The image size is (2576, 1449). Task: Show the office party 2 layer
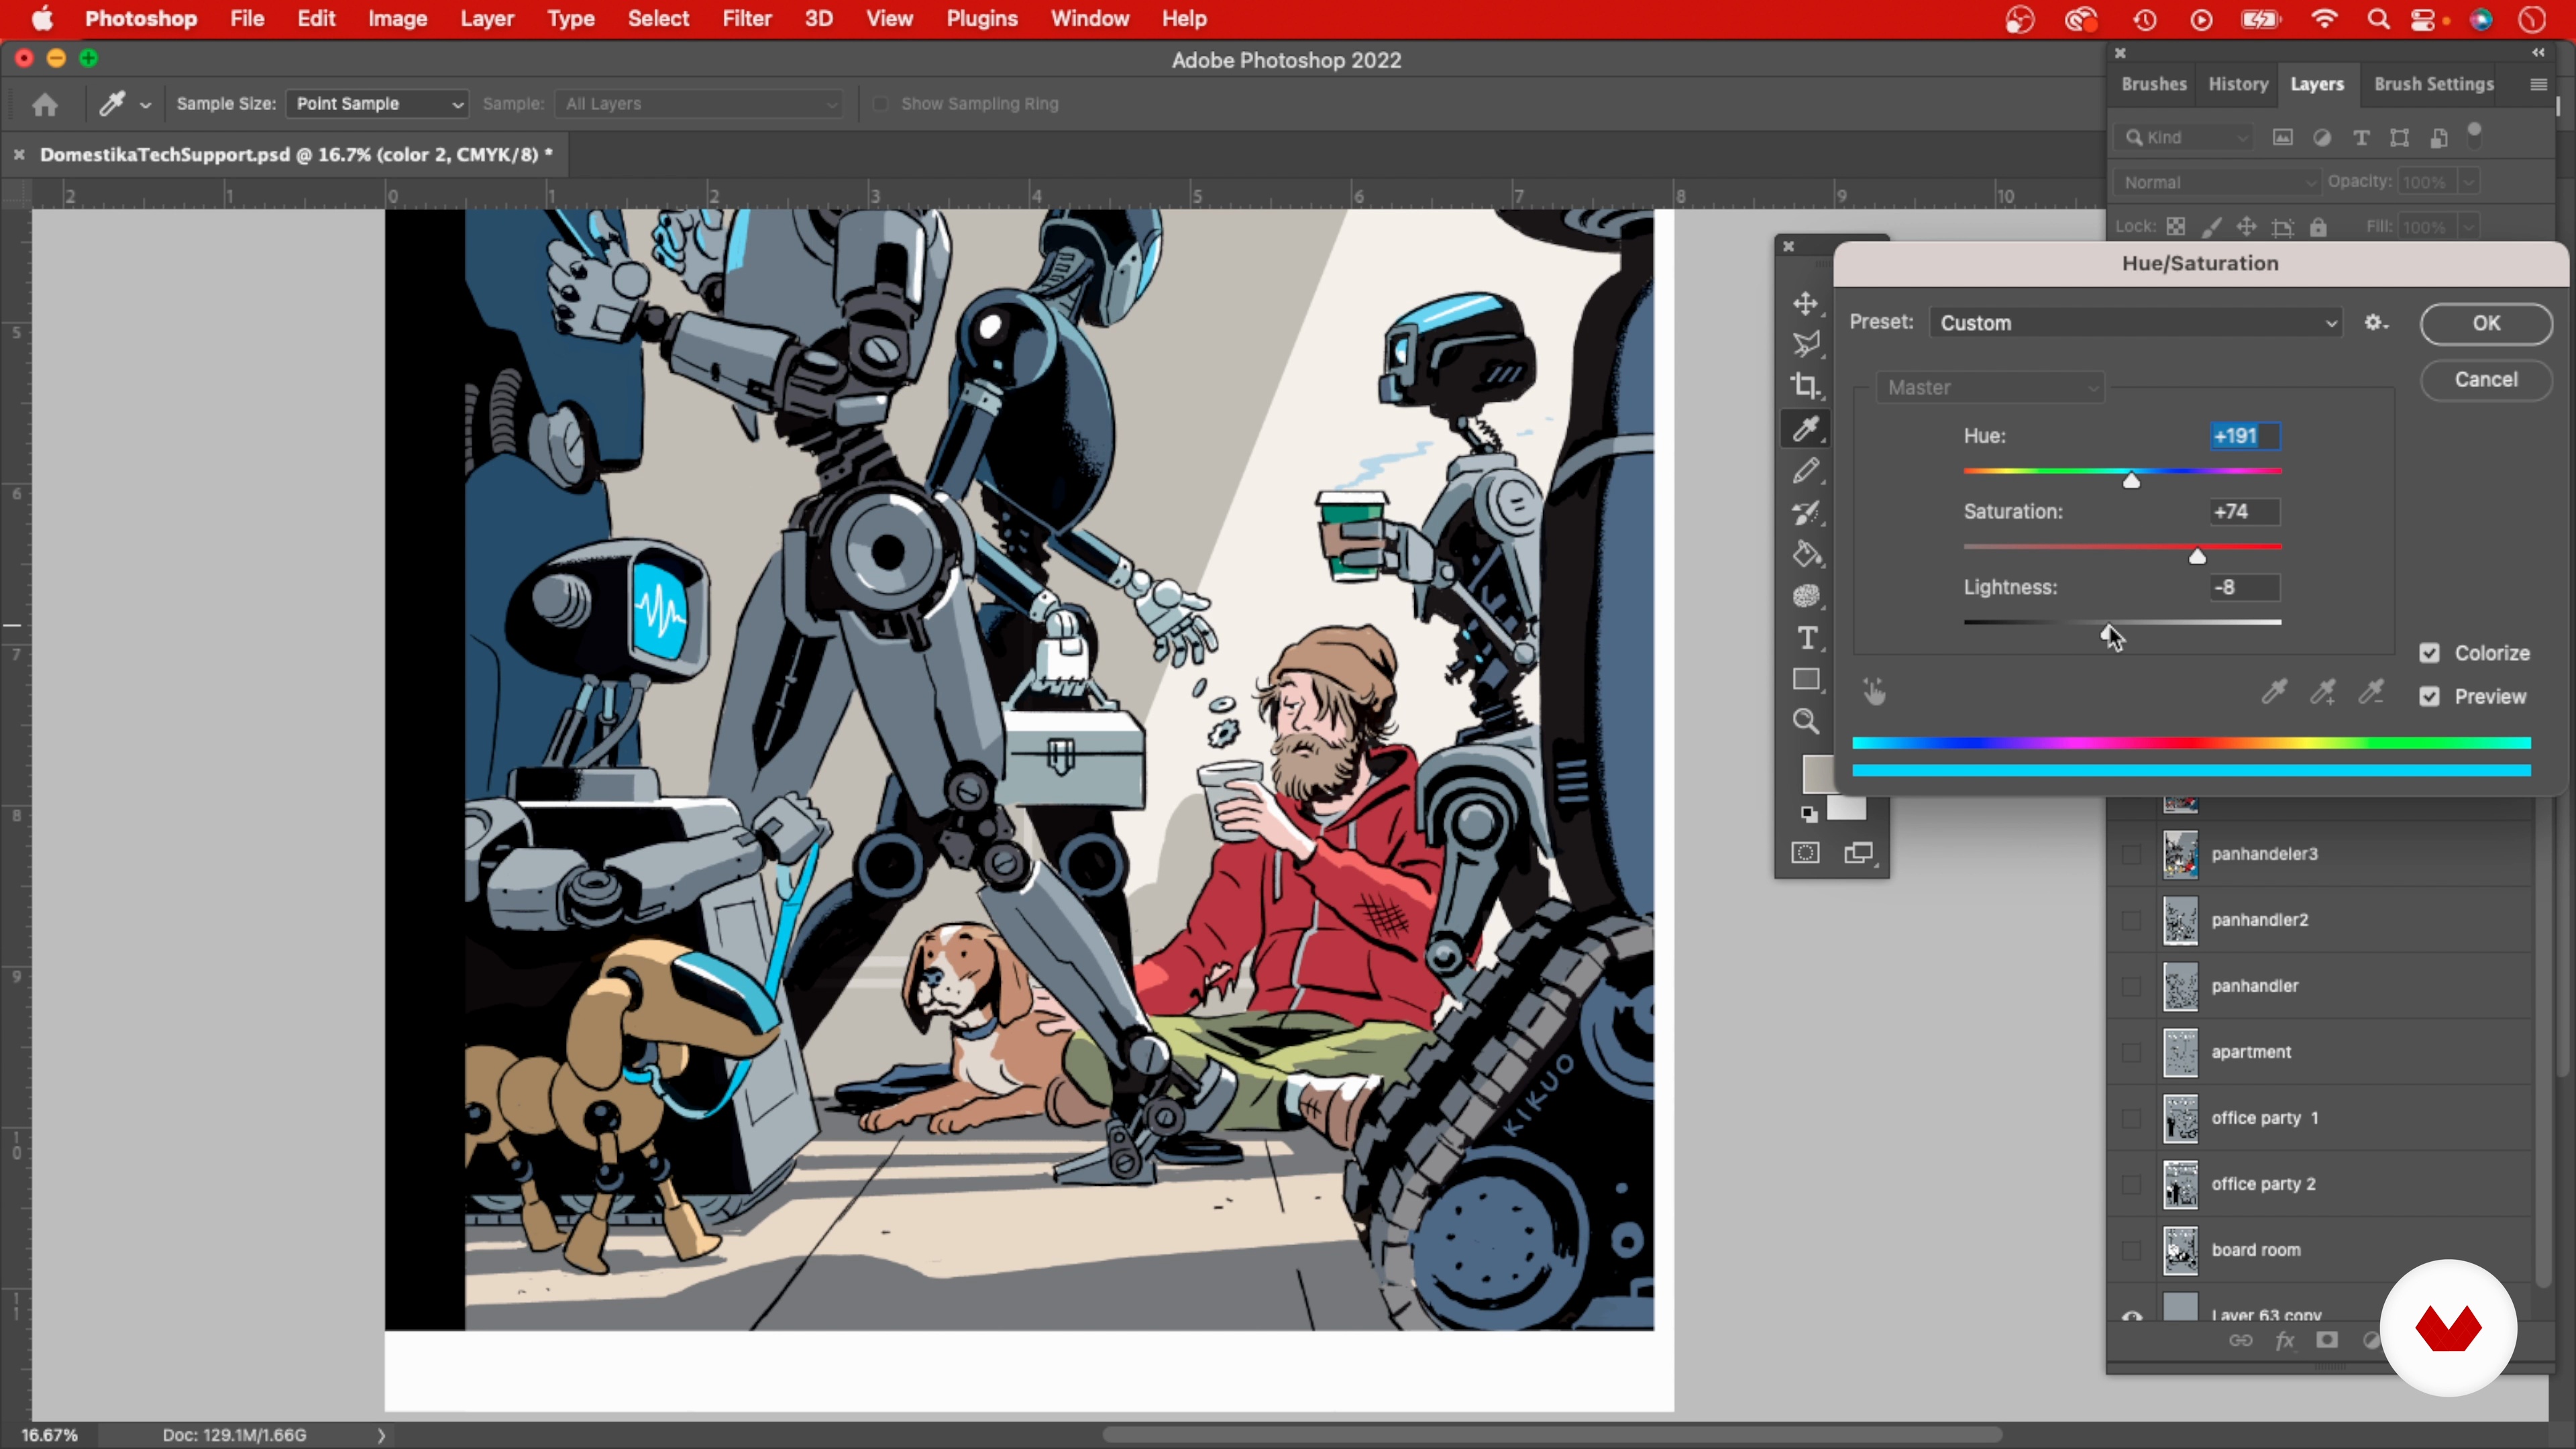click(2131, 1184)
